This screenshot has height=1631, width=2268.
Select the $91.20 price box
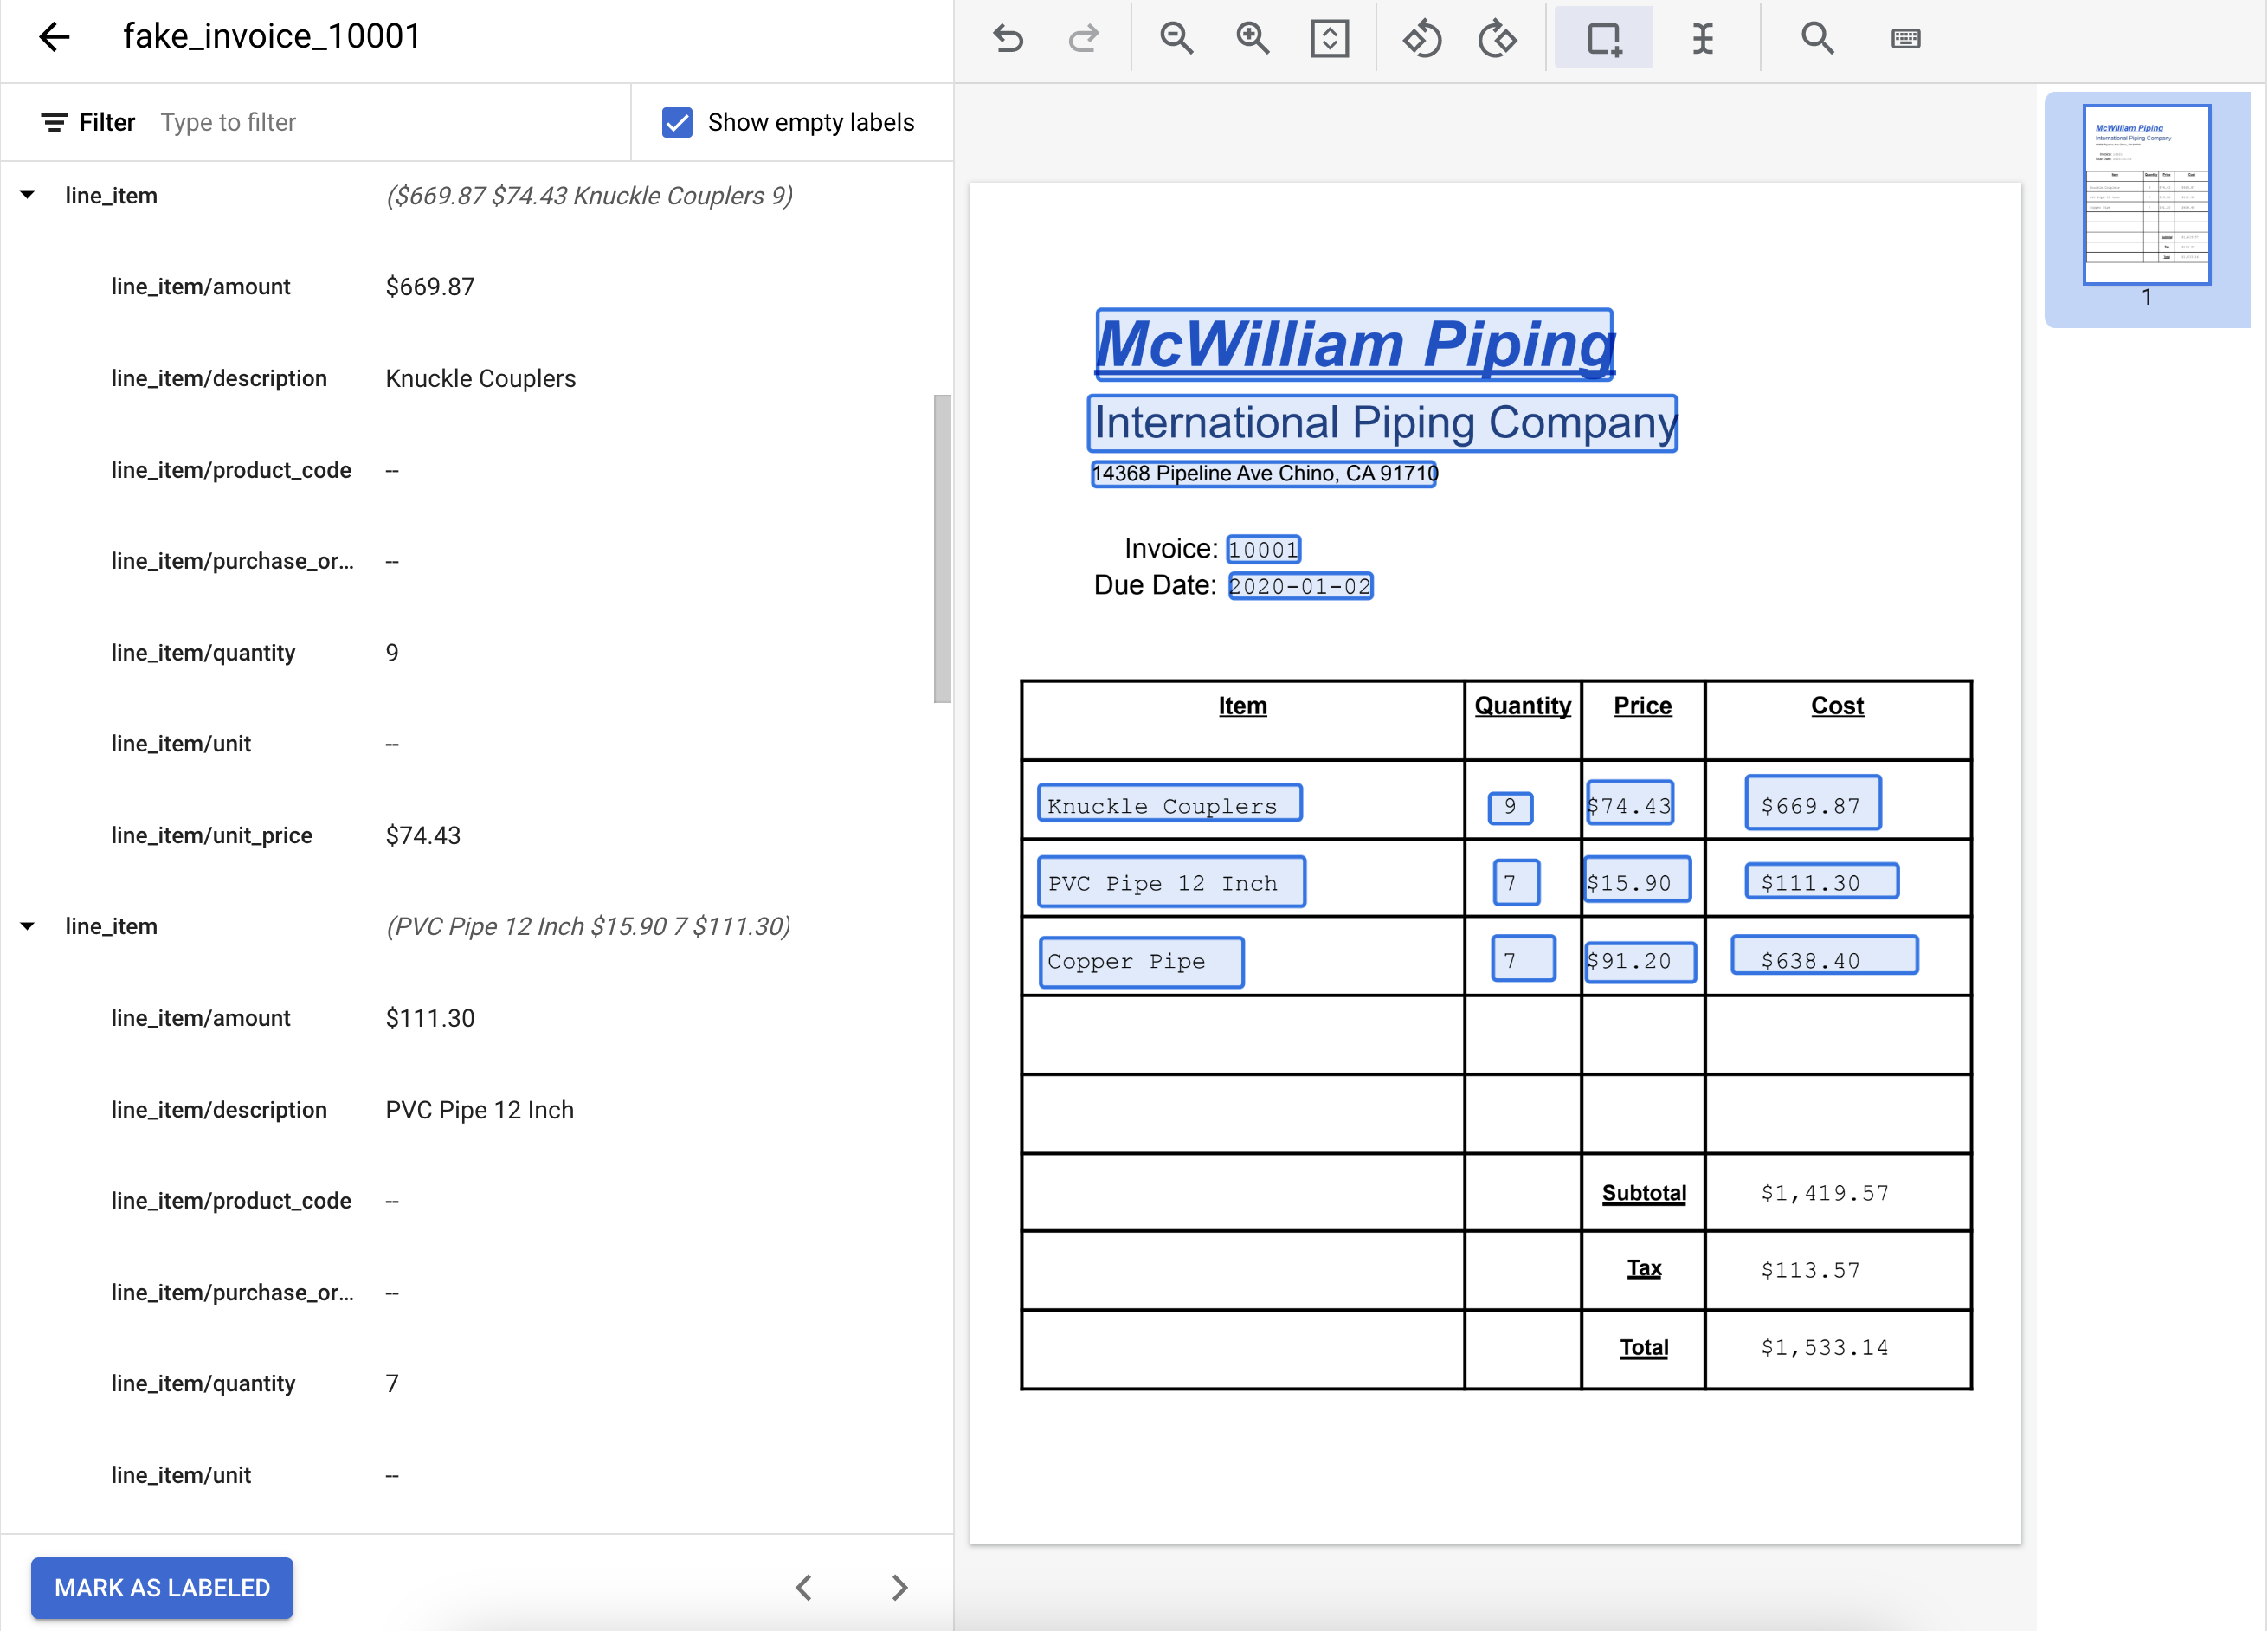pyautogui.click(x=1640, y=962)
